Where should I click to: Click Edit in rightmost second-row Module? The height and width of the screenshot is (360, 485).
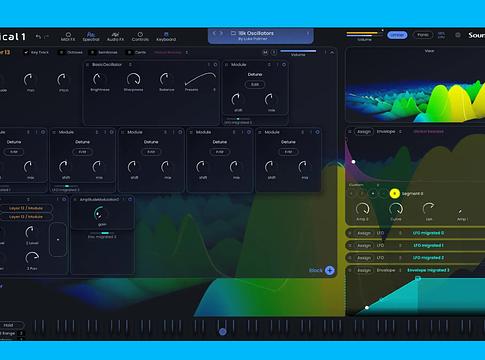pyautogui.click(x=288, y=152)
